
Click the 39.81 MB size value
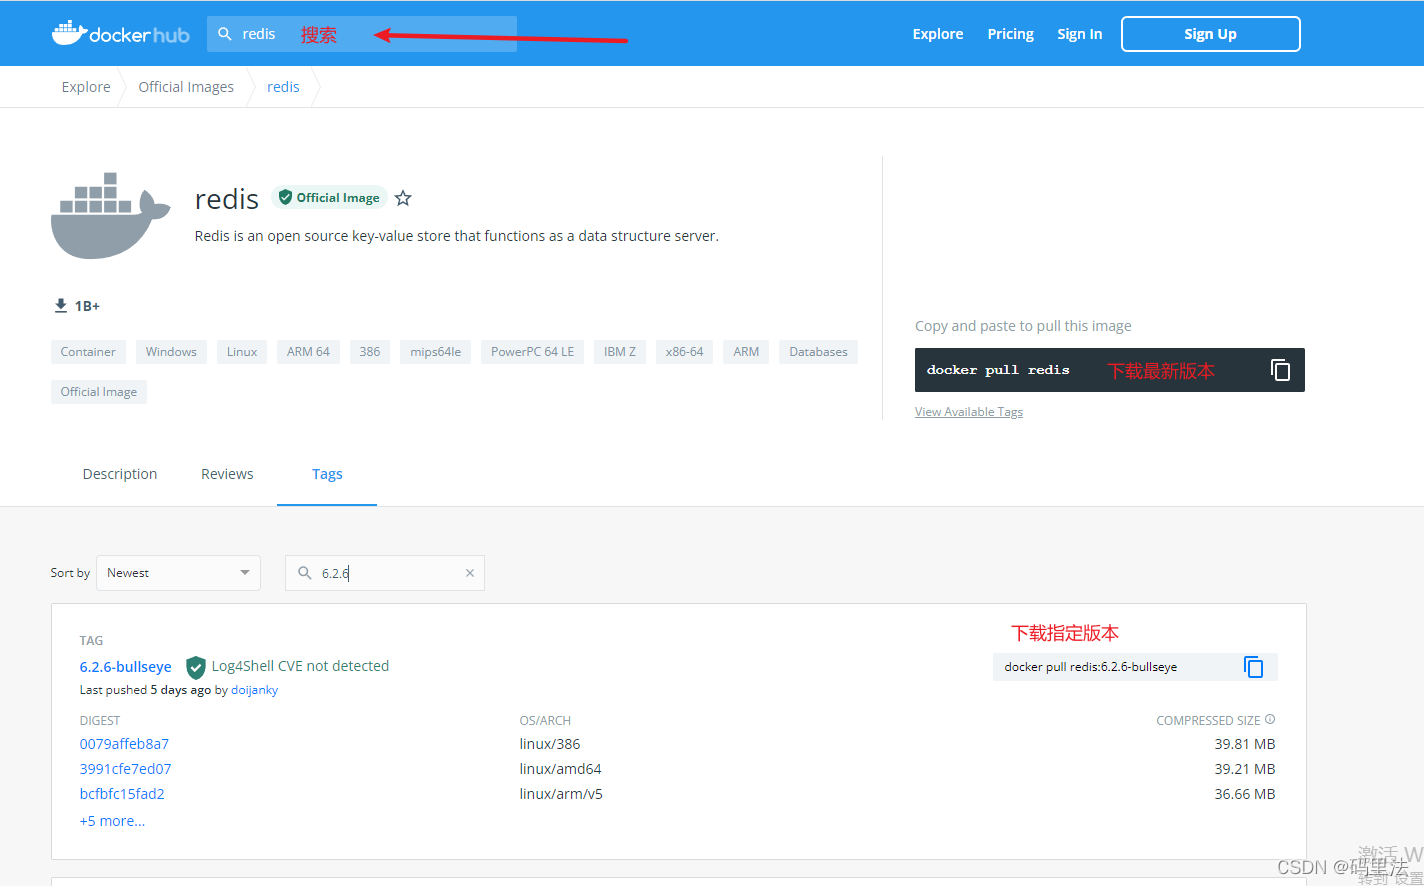click(1245, 744)
